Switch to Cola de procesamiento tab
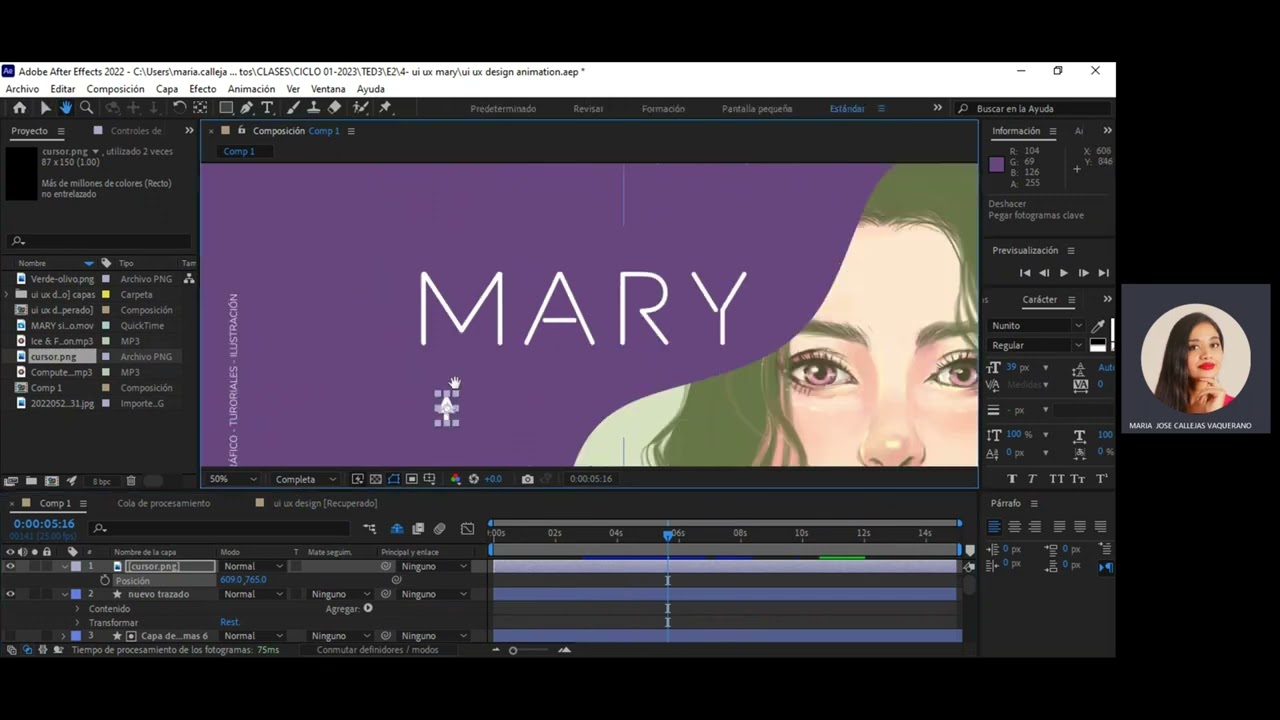Viewport: 1280px width, 720px height. (163, 503)
